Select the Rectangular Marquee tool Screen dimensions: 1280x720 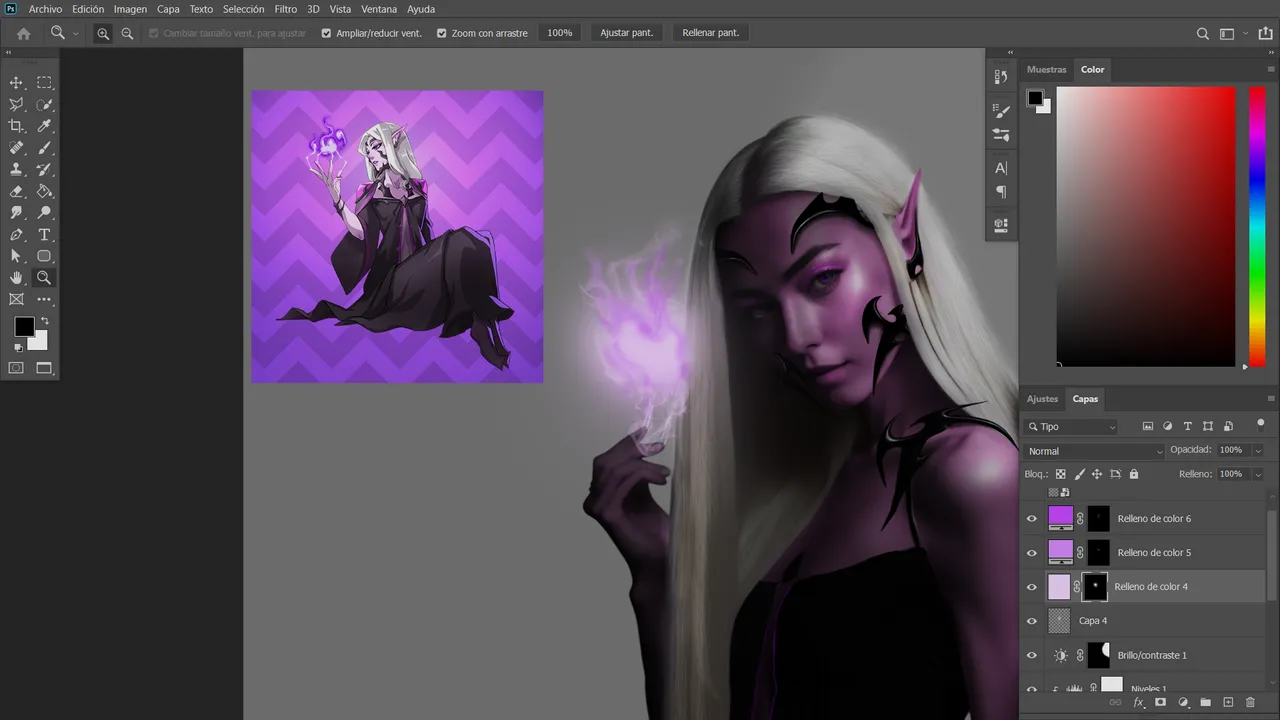coord(44,83)
